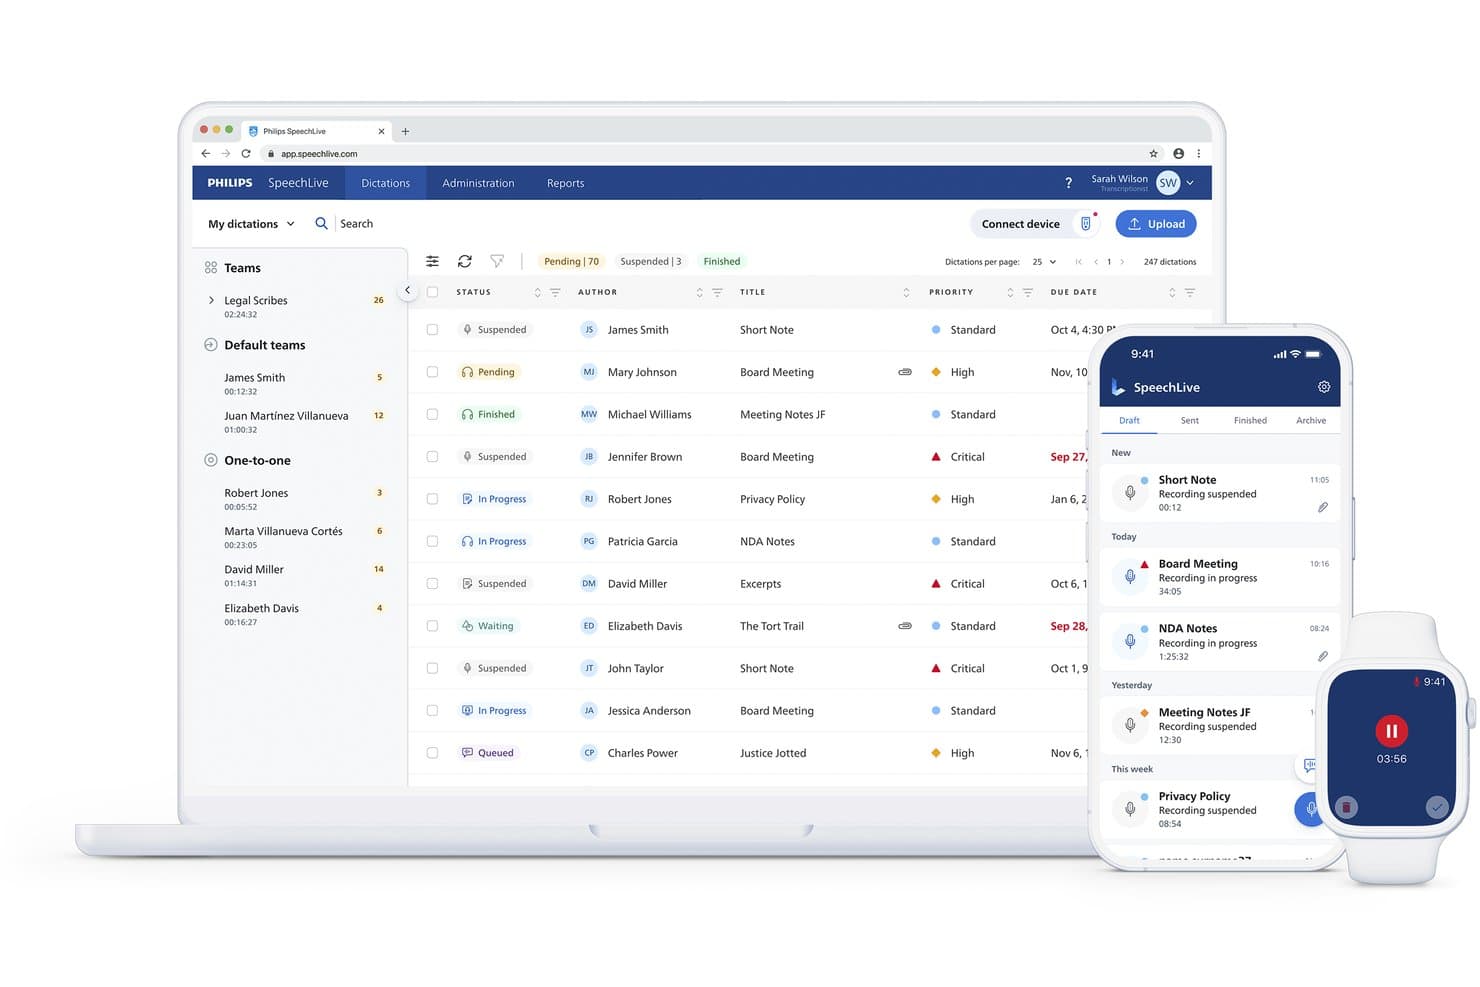Select the Mary Johnson row checkbox
This screenshot has height=987, width=1480.
(432, 372)
